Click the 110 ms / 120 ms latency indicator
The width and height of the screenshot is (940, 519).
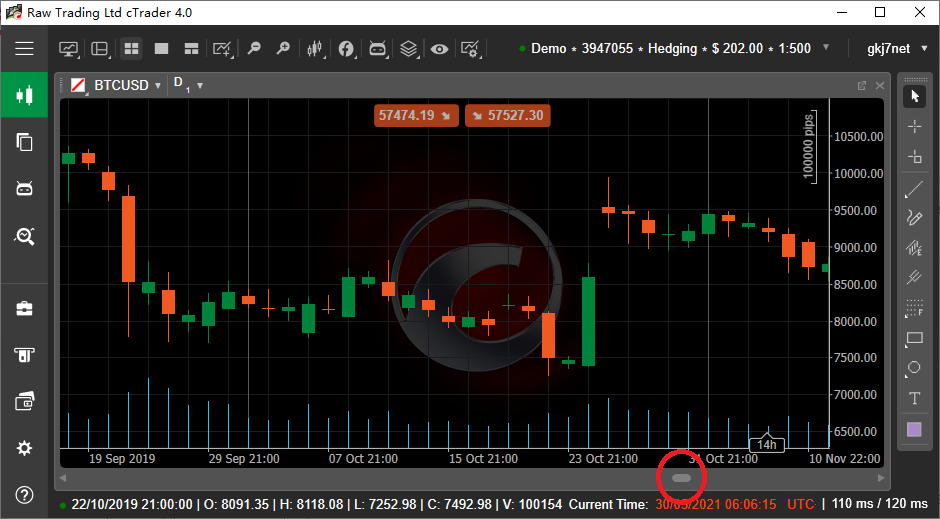click(x=880, y=503)
